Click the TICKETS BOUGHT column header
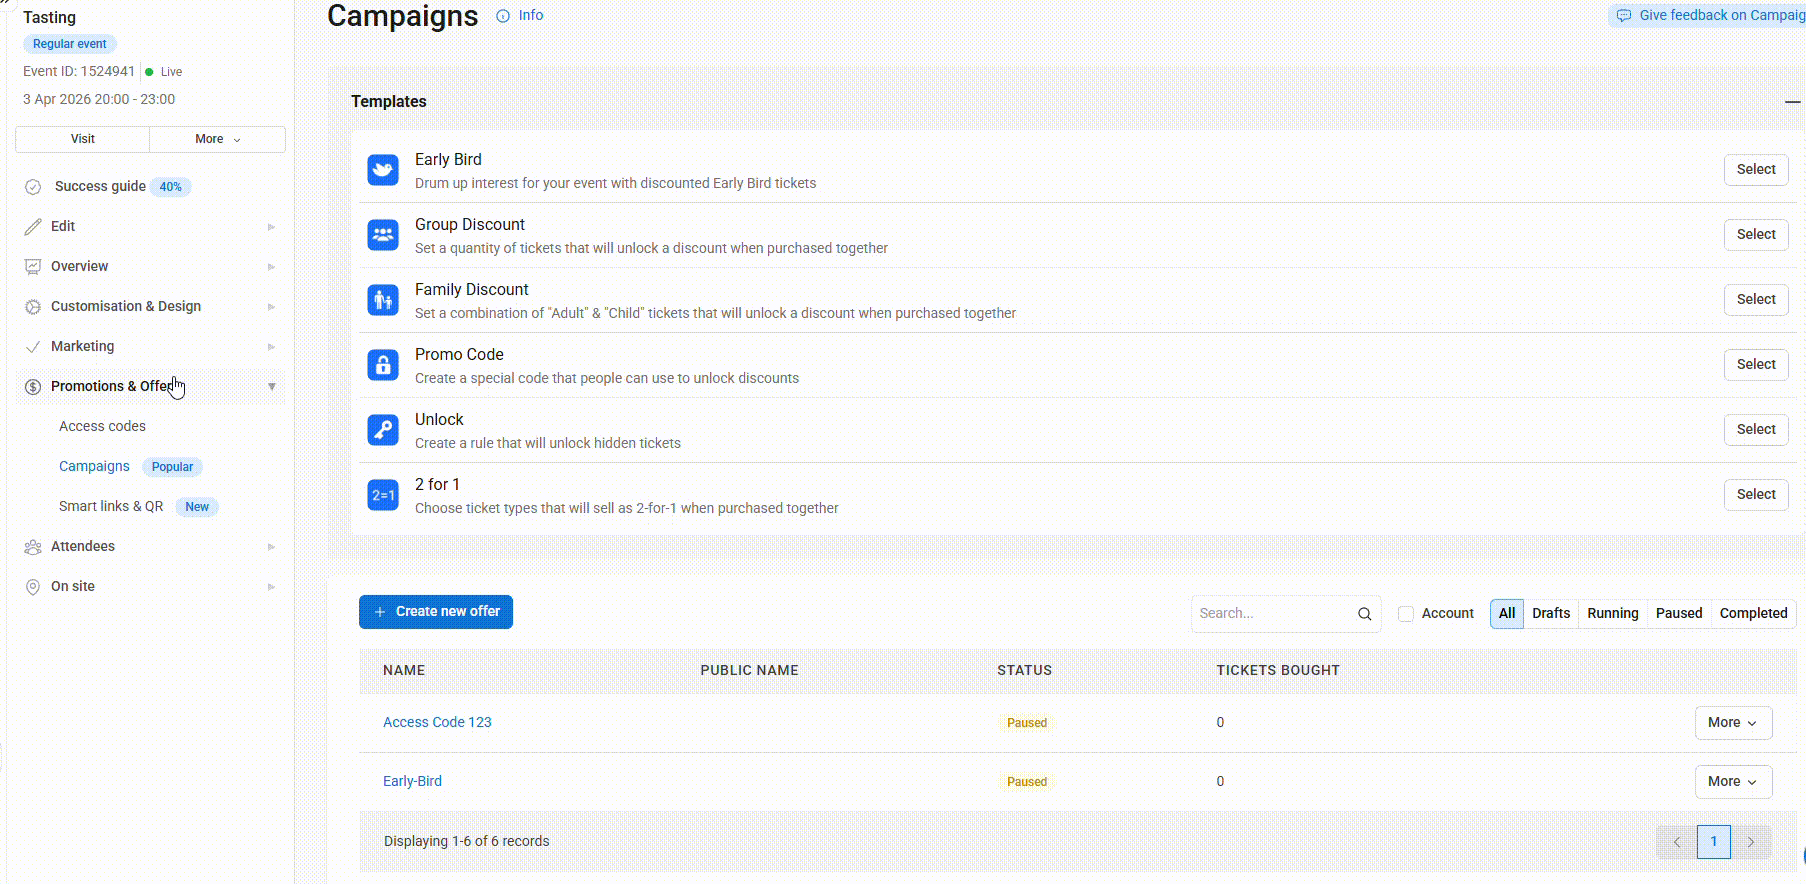Image resolution: width=1806 pixels, height=884 pixels. [x=1278, y=671]
